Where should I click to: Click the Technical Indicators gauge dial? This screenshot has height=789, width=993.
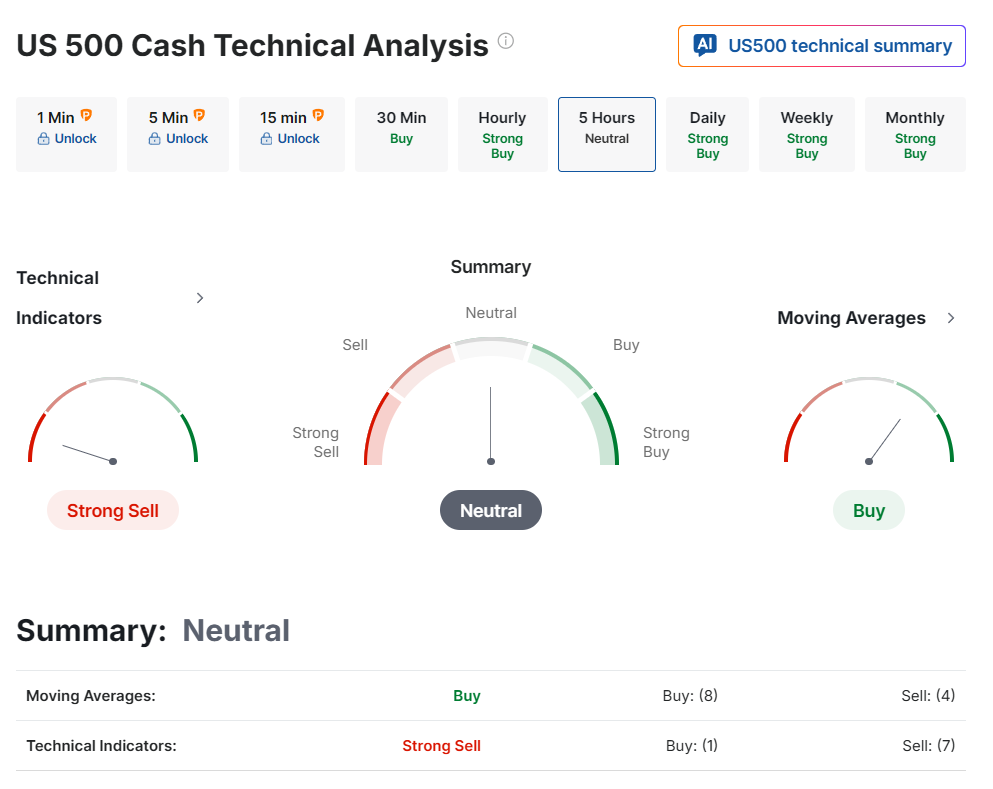113,421
